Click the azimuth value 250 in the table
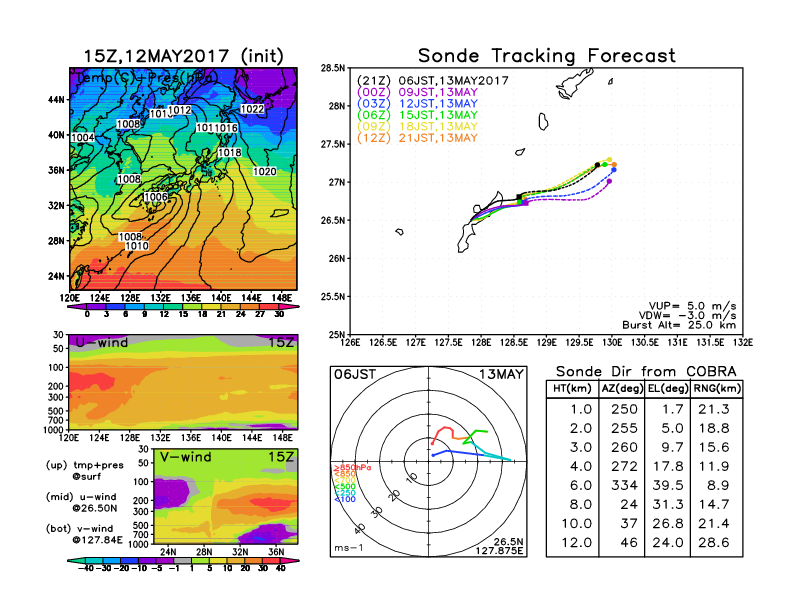This screenshot has height=612, width=792. pyautogui.click(x=624, y=410)
